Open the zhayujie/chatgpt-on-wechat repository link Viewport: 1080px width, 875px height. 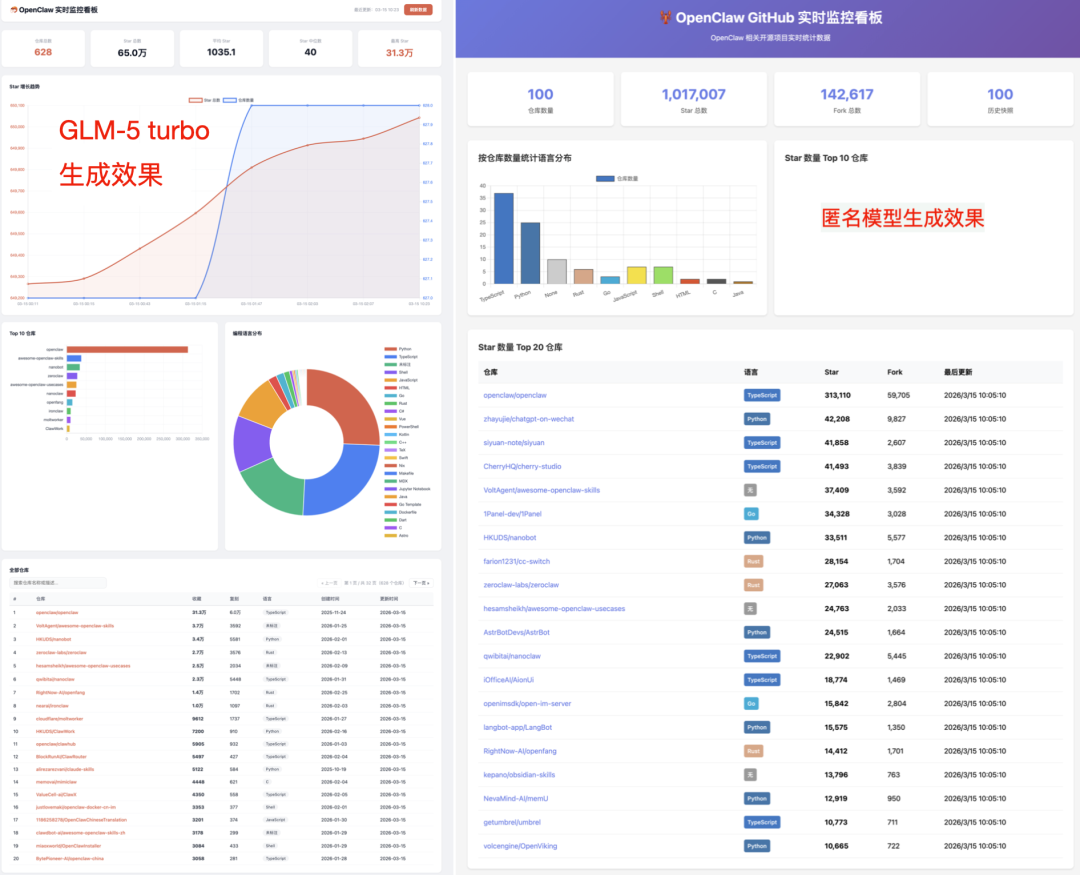click(528, 419)
